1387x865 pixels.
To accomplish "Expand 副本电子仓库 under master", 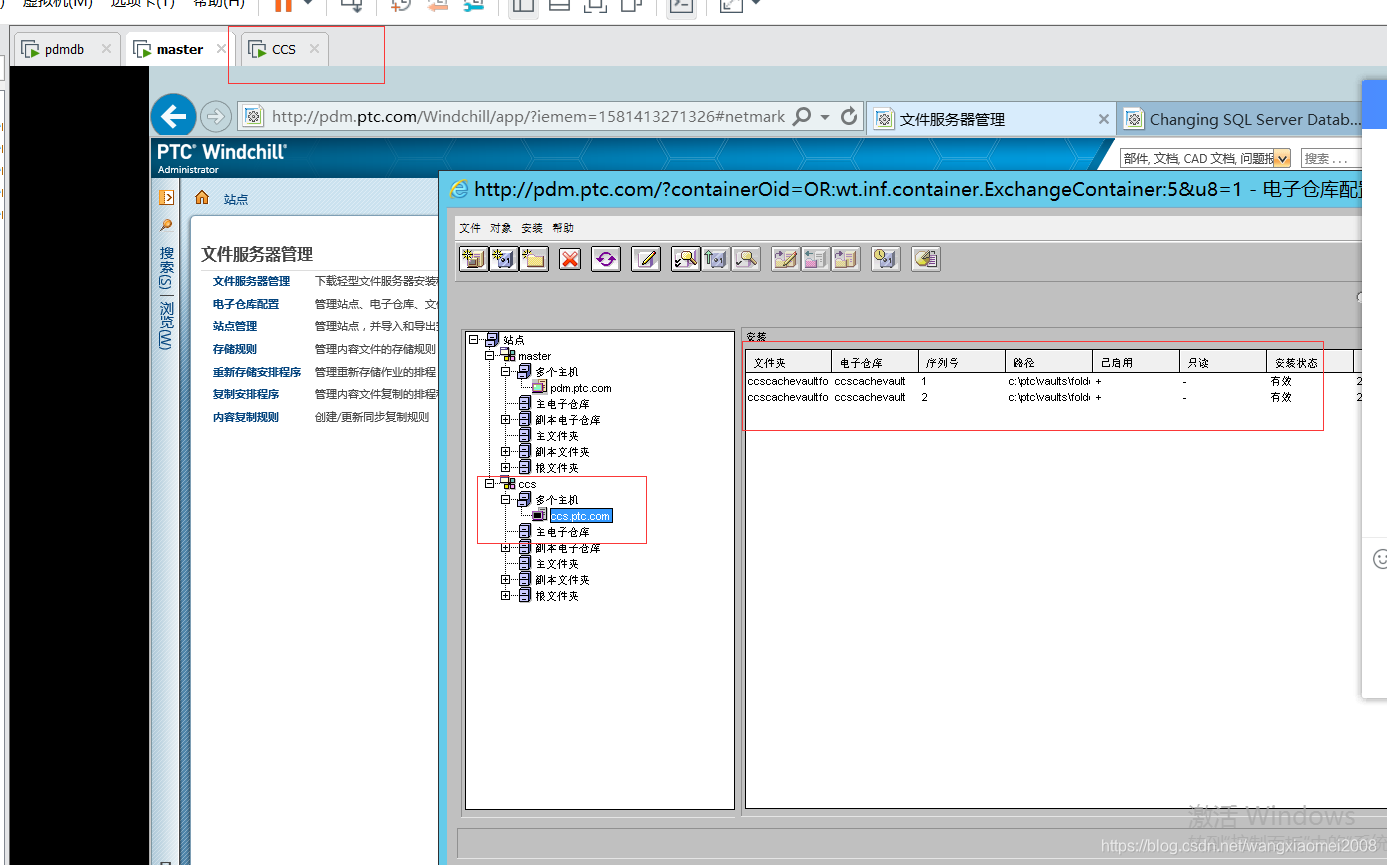I will 506,420.
